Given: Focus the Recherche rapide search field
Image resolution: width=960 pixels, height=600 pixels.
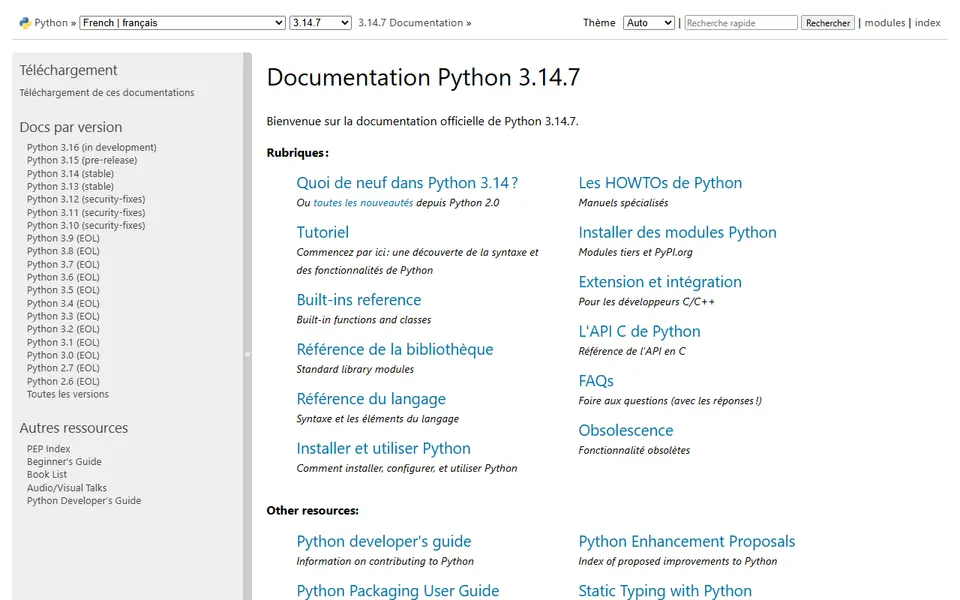Looking at the screenshot, I should pos(741,23).
